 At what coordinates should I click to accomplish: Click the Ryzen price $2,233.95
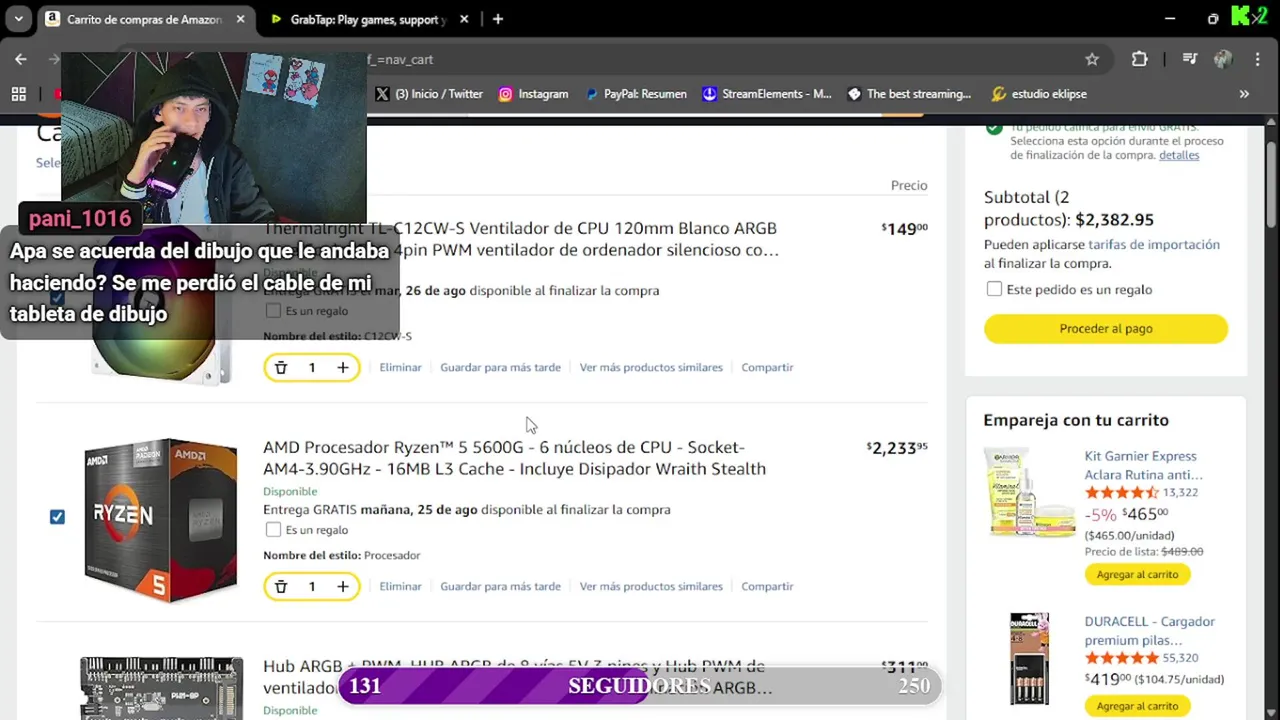tap(897, 448)
